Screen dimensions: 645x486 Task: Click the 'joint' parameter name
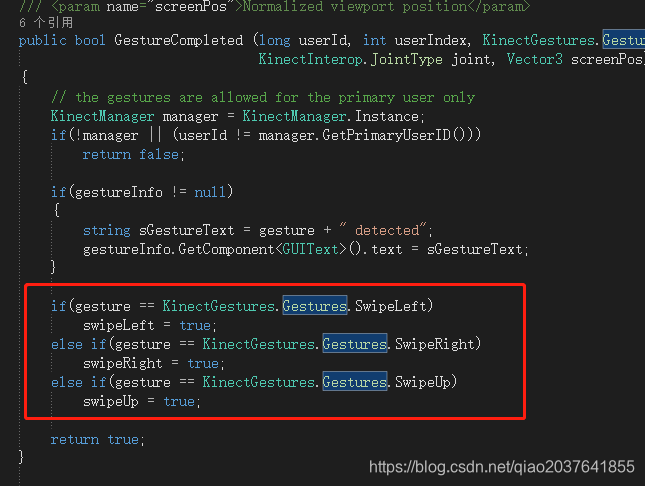tap(471, 60)
